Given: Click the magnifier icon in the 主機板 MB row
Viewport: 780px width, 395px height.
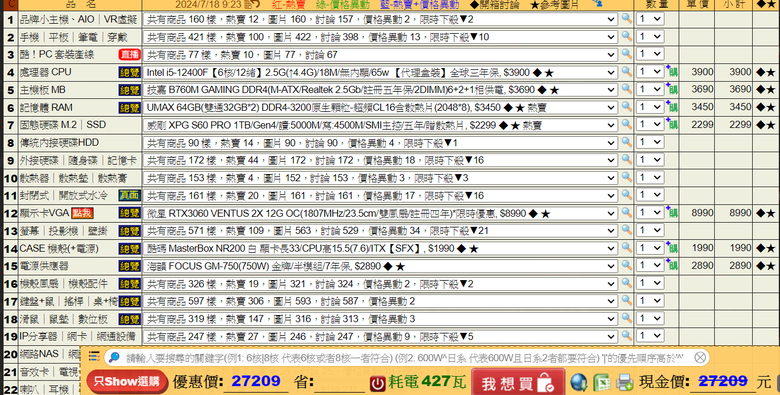Looking at the screenshot, I should [x=626, y=90].
